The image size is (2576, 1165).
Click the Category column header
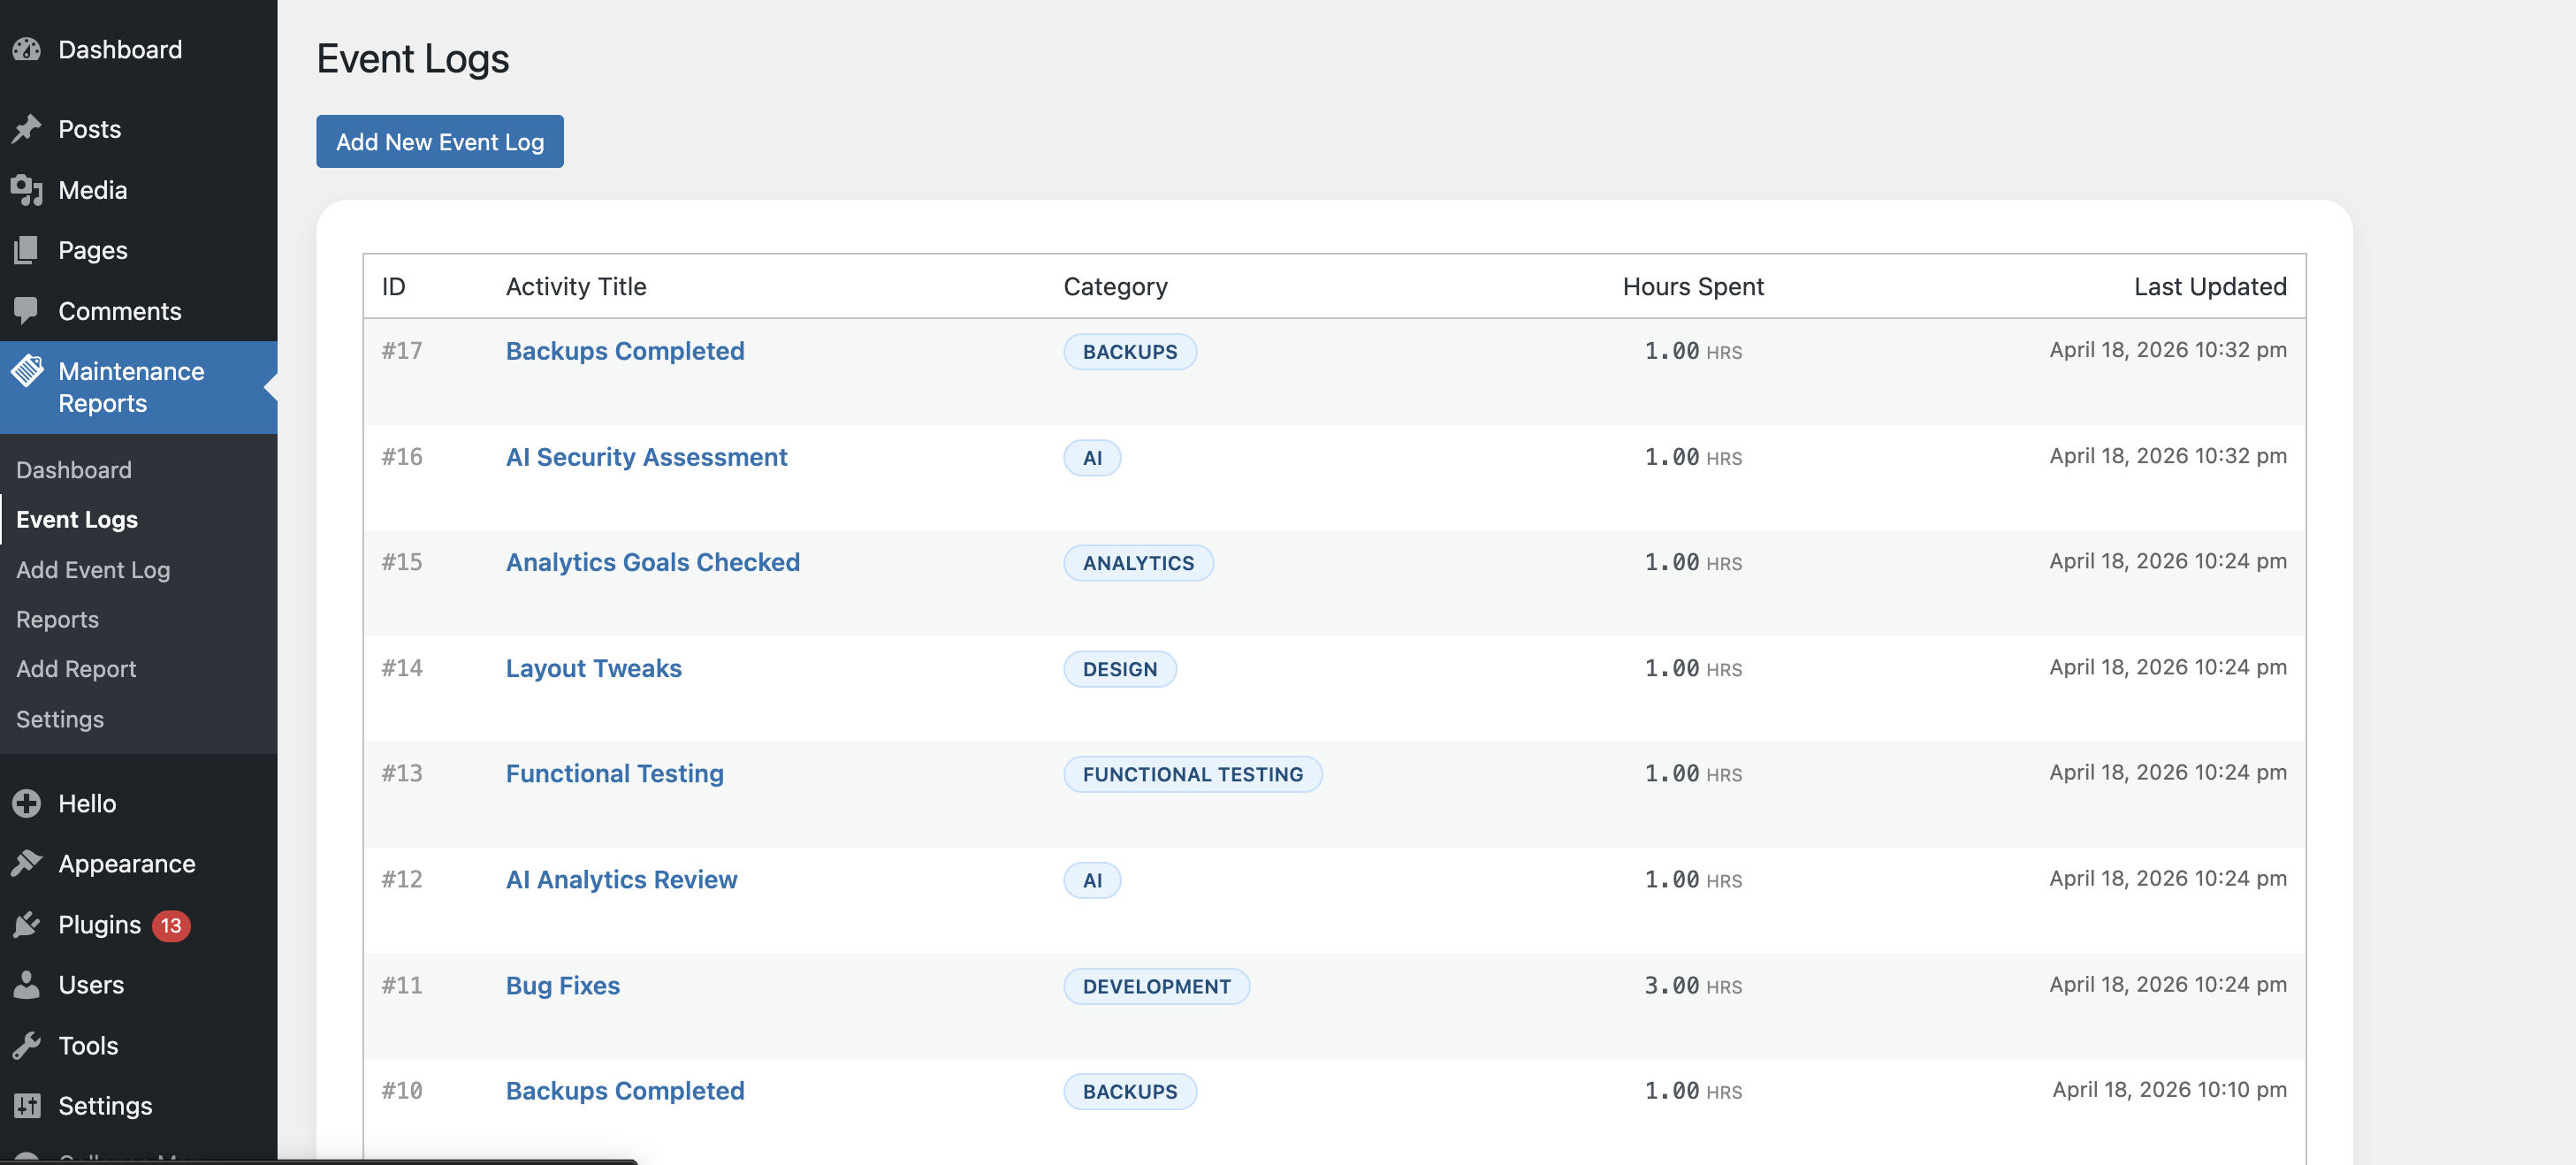pyautogui.click(x=1115, y=286)
